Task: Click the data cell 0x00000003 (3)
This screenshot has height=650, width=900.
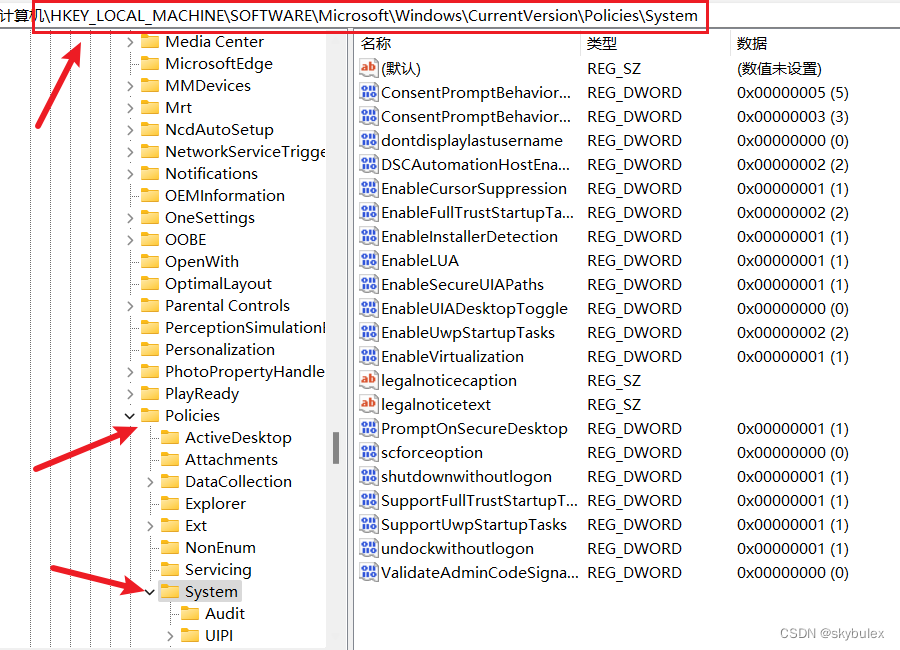Action: [x=793, y=117]
